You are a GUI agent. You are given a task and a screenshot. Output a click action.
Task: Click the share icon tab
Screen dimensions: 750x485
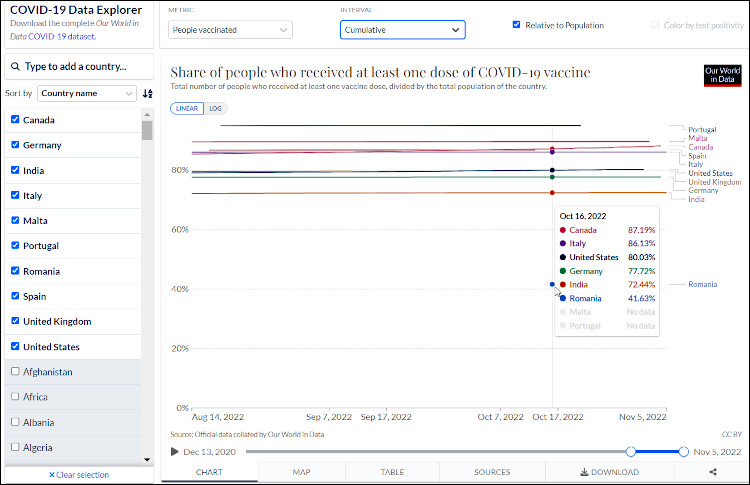pos(712,472)
